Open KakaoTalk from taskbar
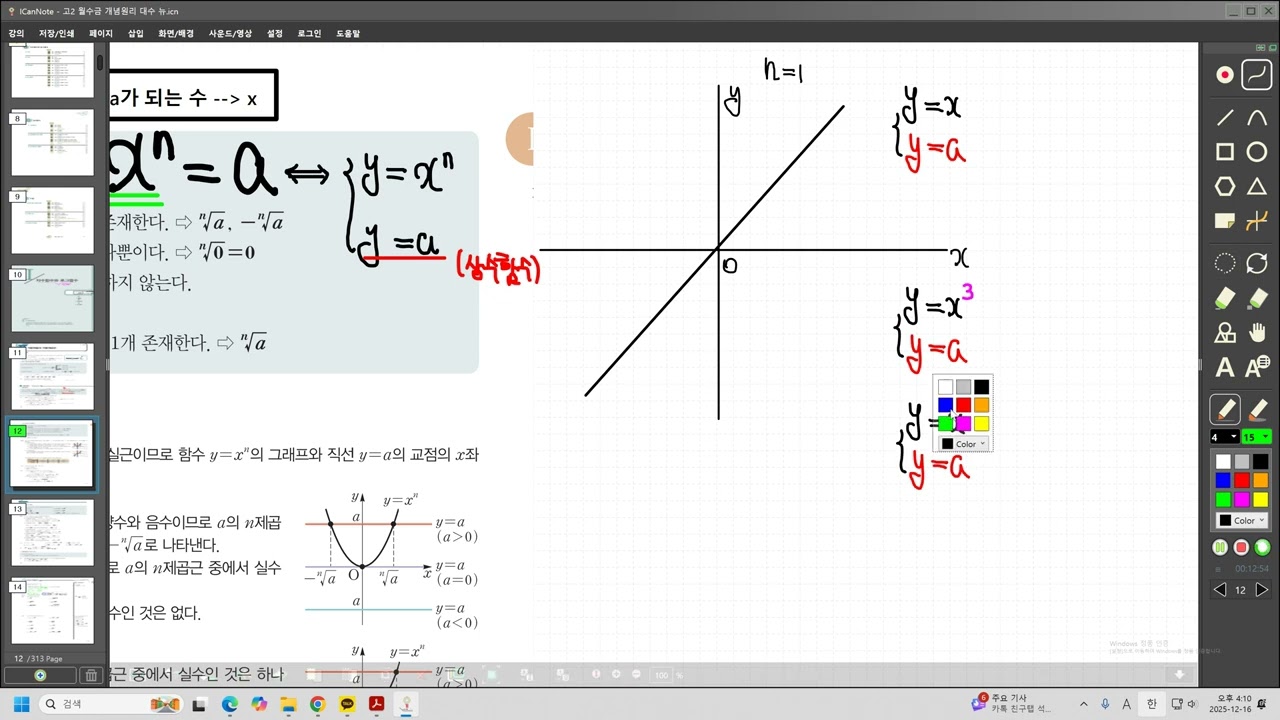Image resolution: width=1280 pixels, height=720 pixels. [347, 704]
